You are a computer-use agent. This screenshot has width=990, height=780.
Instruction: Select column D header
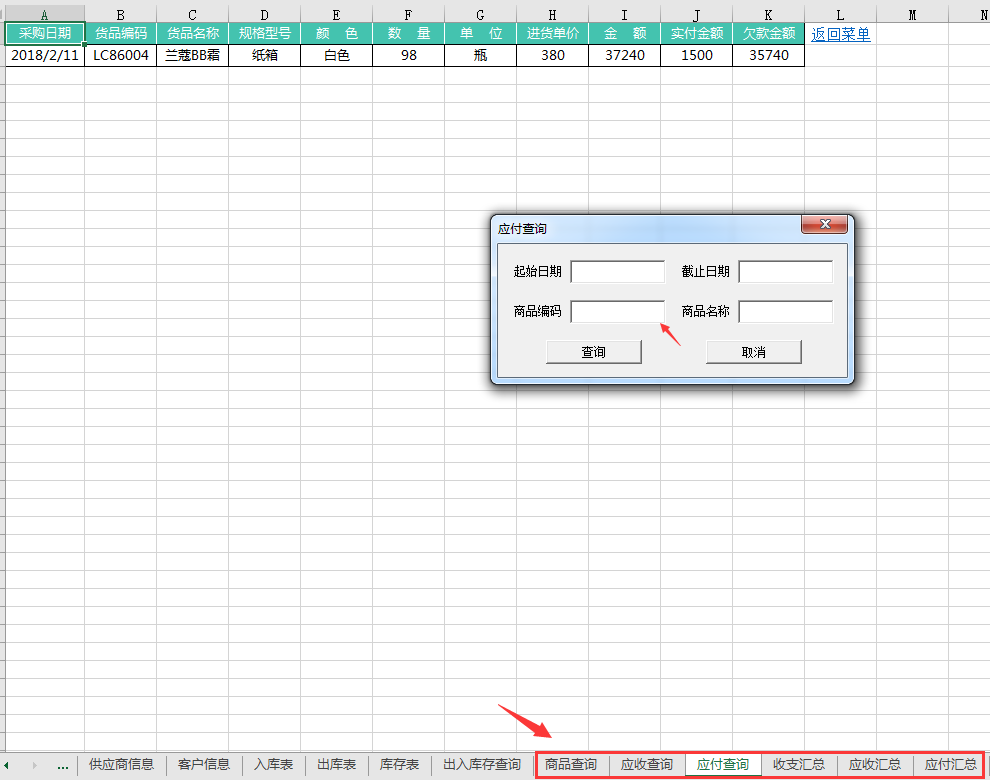point(264,15)
